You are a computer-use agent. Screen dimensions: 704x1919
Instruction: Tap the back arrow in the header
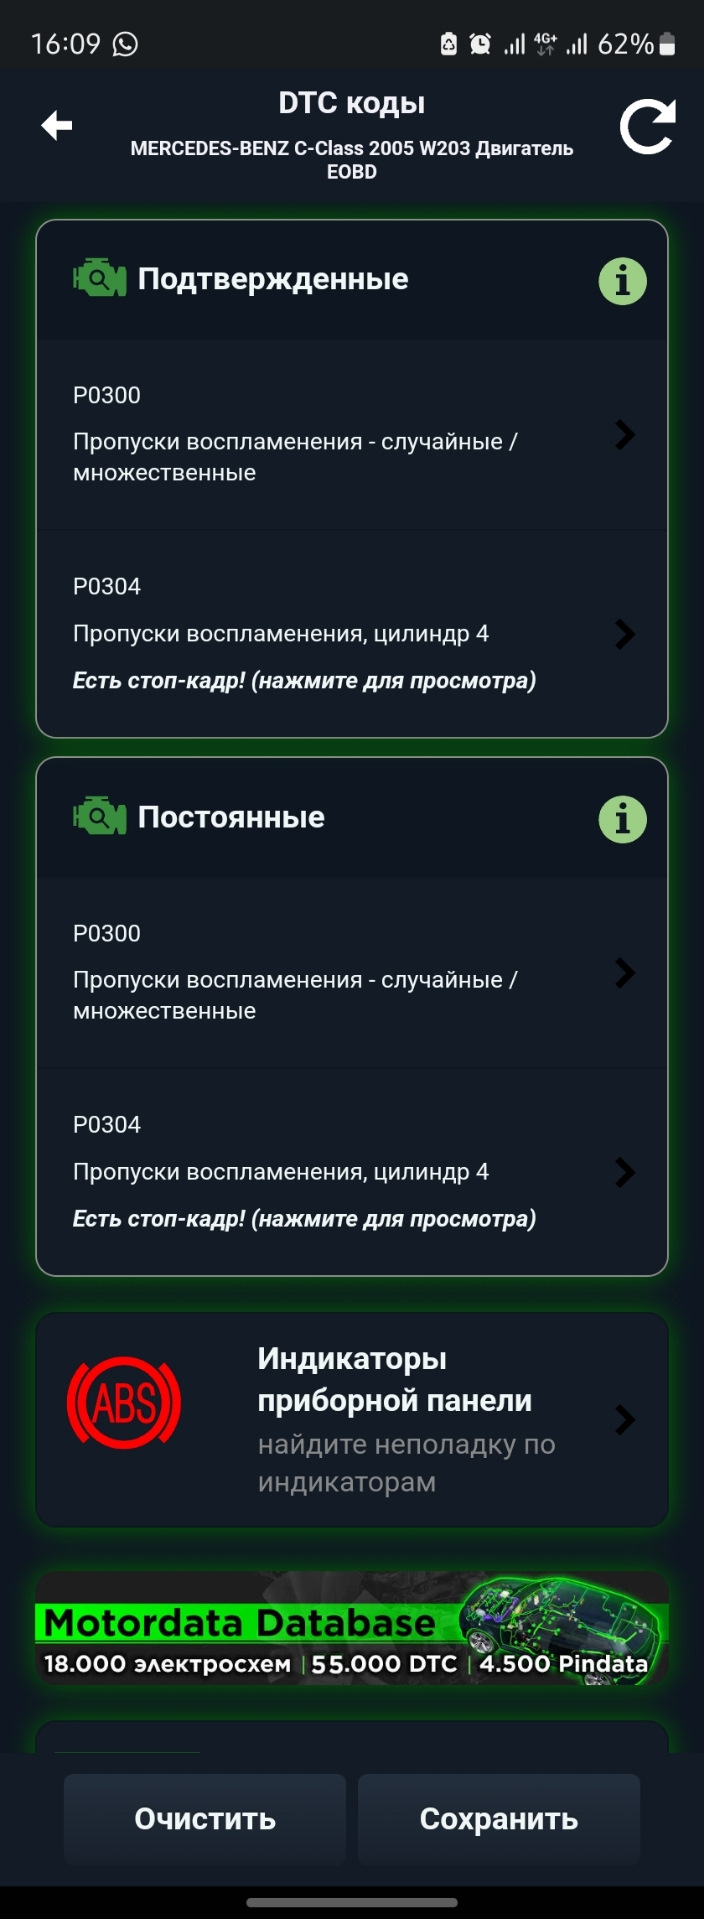[x=57, y=126]
